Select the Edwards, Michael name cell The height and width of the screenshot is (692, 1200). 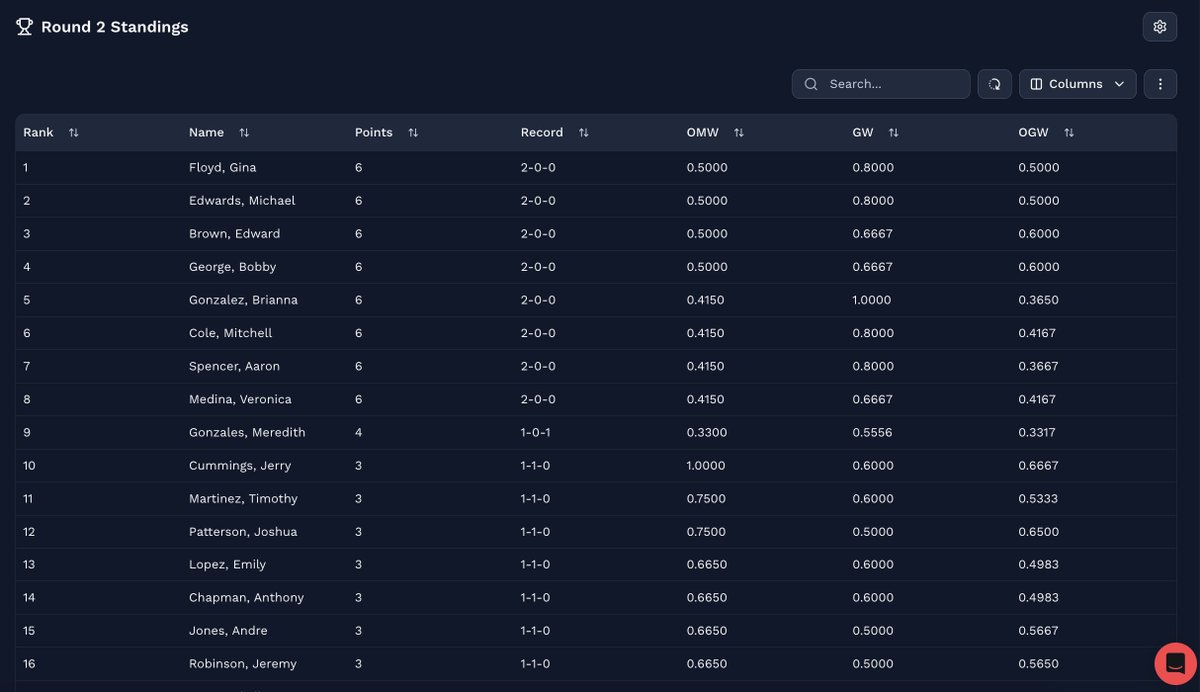(x=242, y=201)
